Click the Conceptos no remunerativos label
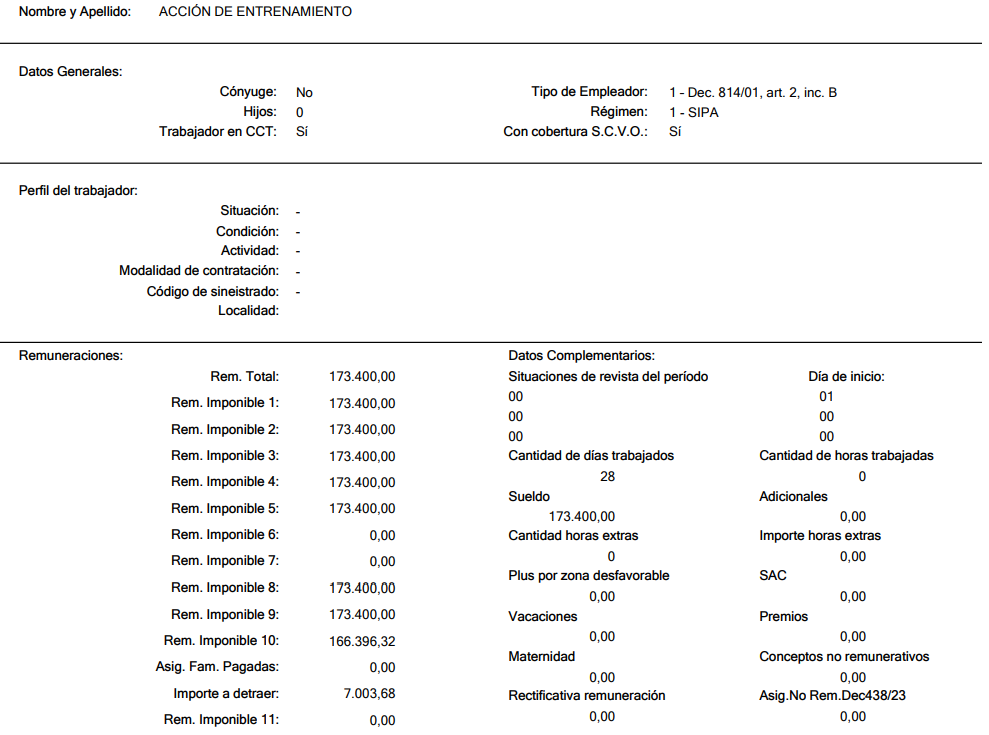 (x=844, y=656)
